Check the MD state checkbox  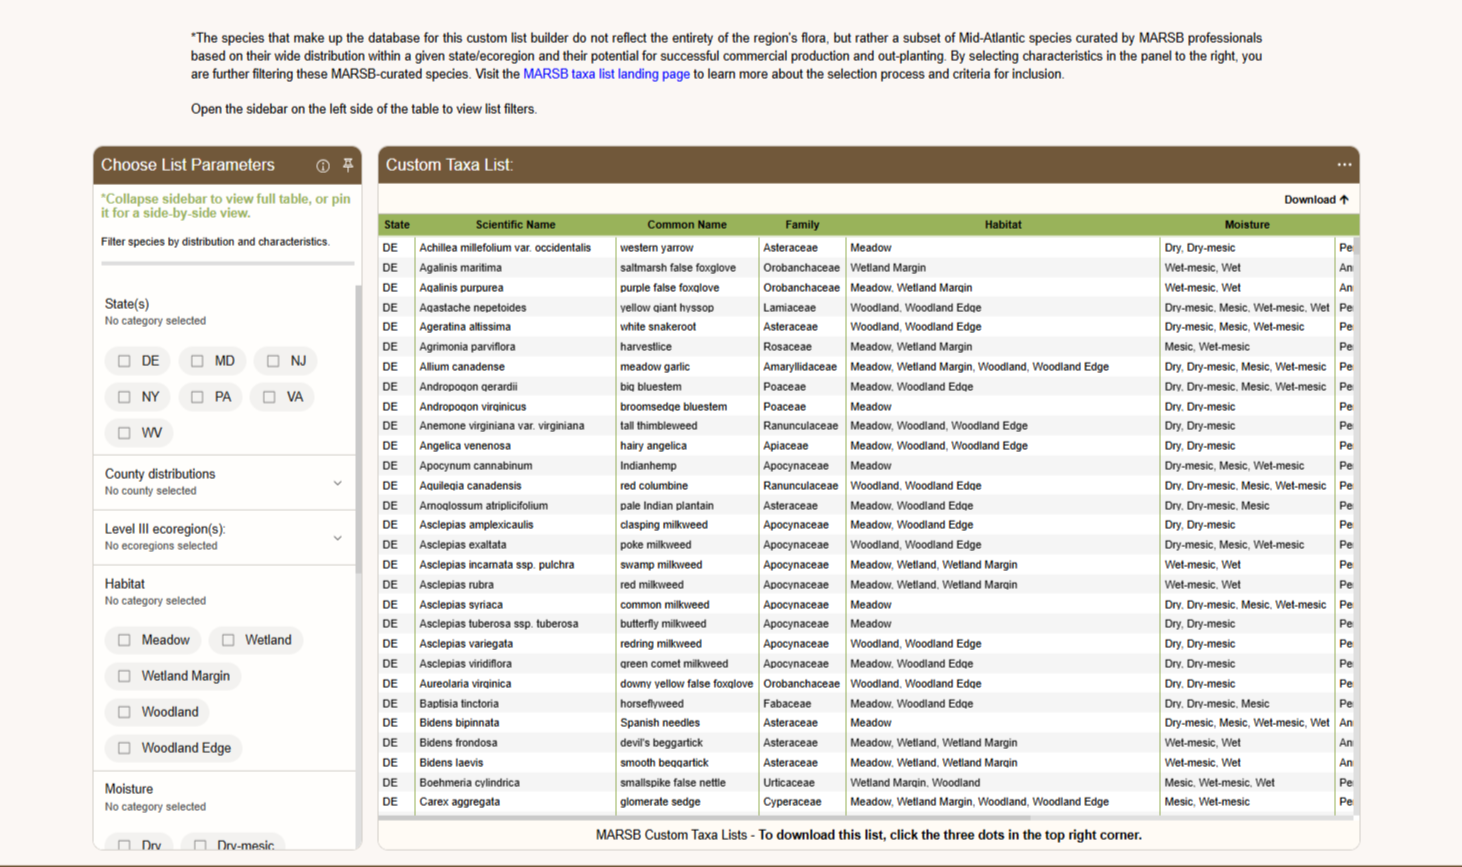[x=197, y=361]
